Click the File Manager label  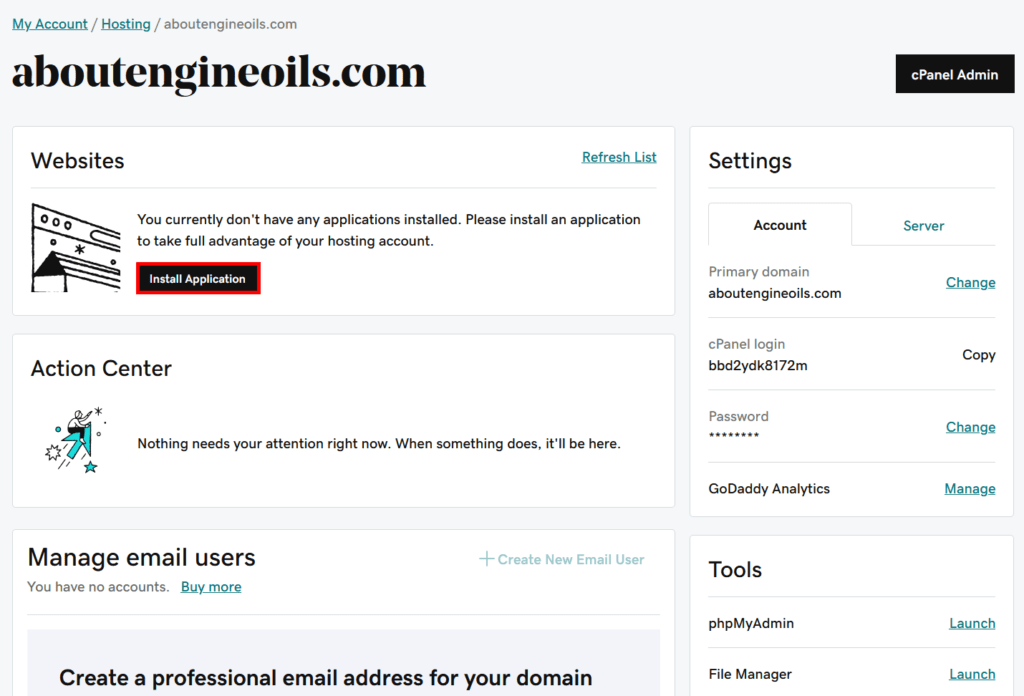750,674
